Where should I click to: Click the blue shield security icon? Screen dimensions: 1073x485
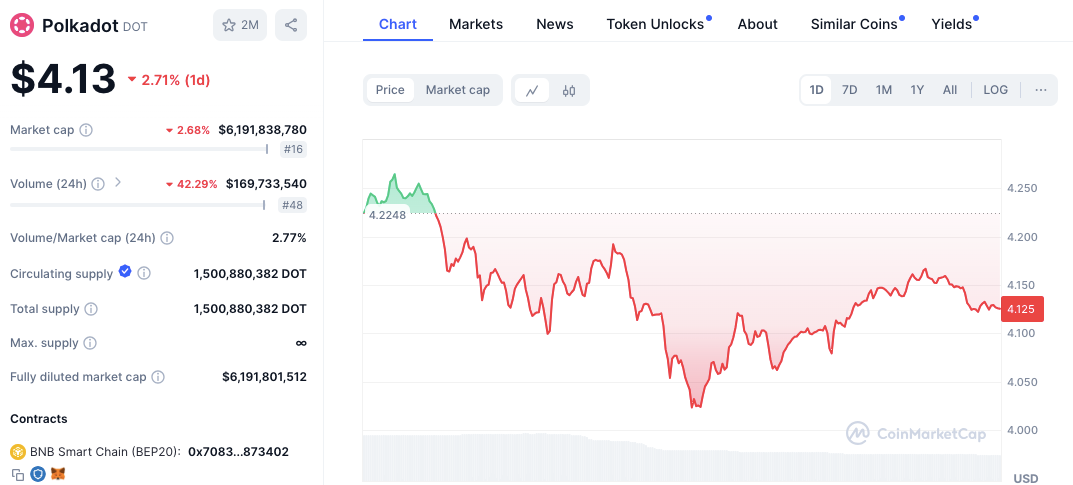[x=38, y=474]
